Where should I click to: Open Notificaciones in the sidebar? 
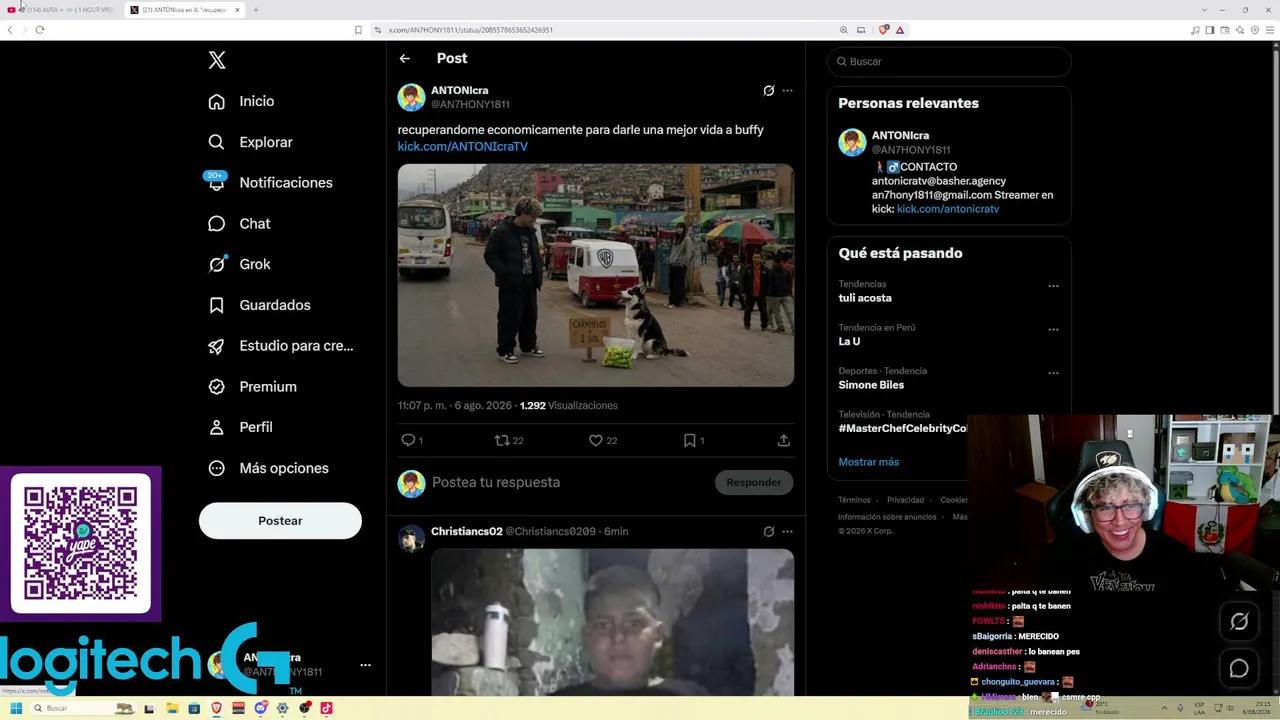coord(269,182)
